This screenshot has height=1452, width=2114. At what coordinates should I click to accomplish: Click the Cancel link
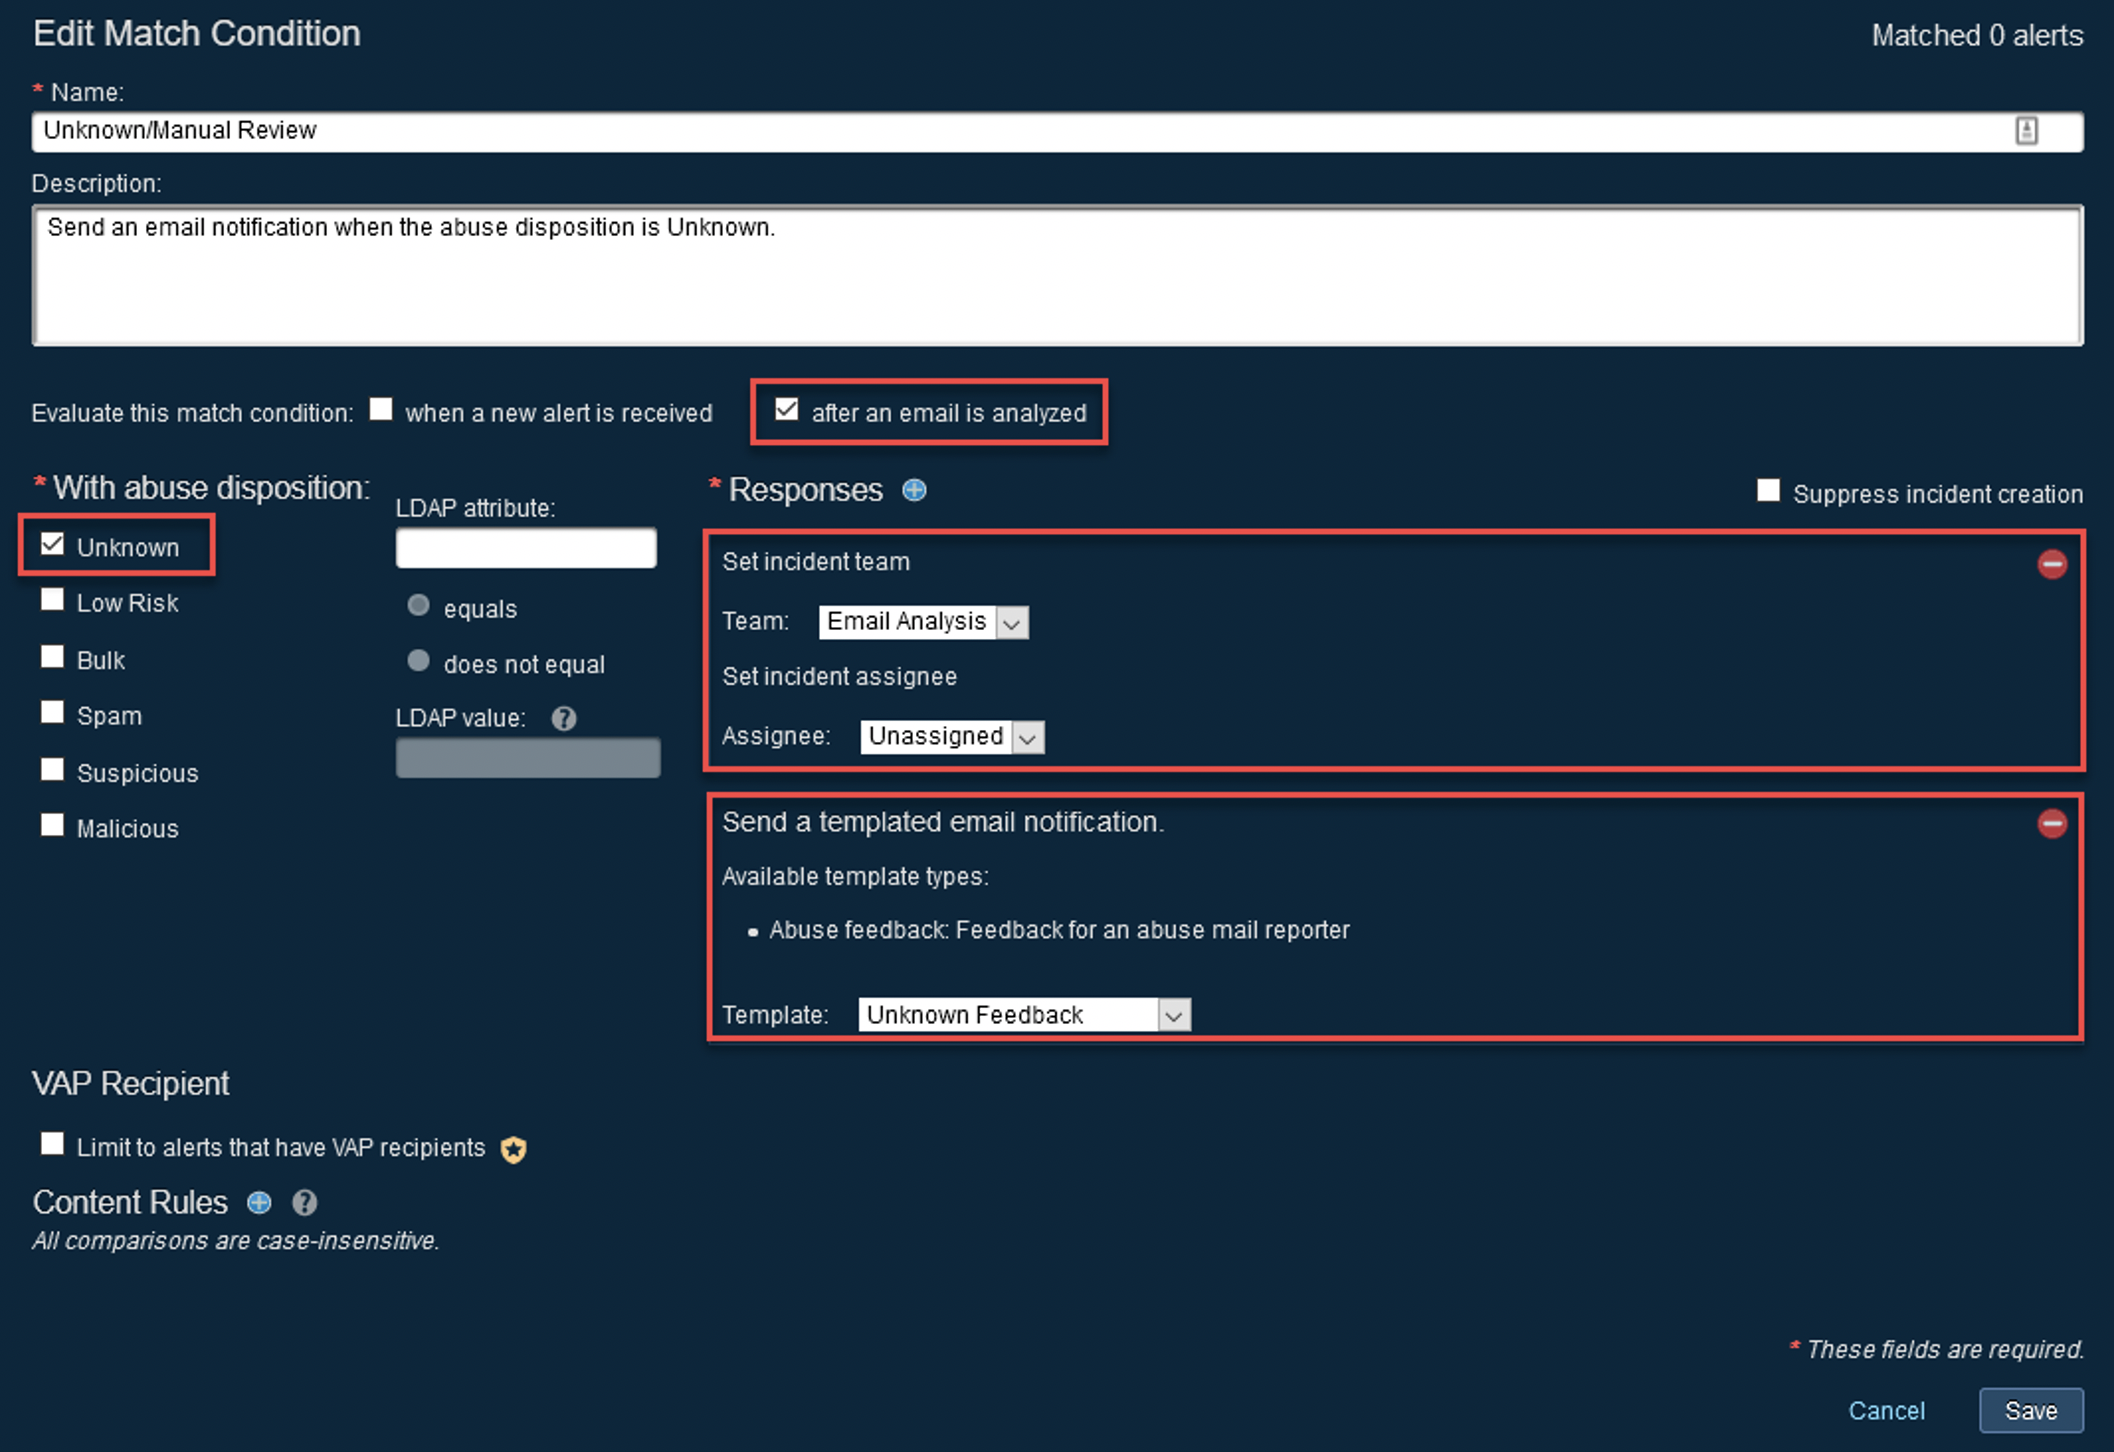click(x=1886, y=1410)
